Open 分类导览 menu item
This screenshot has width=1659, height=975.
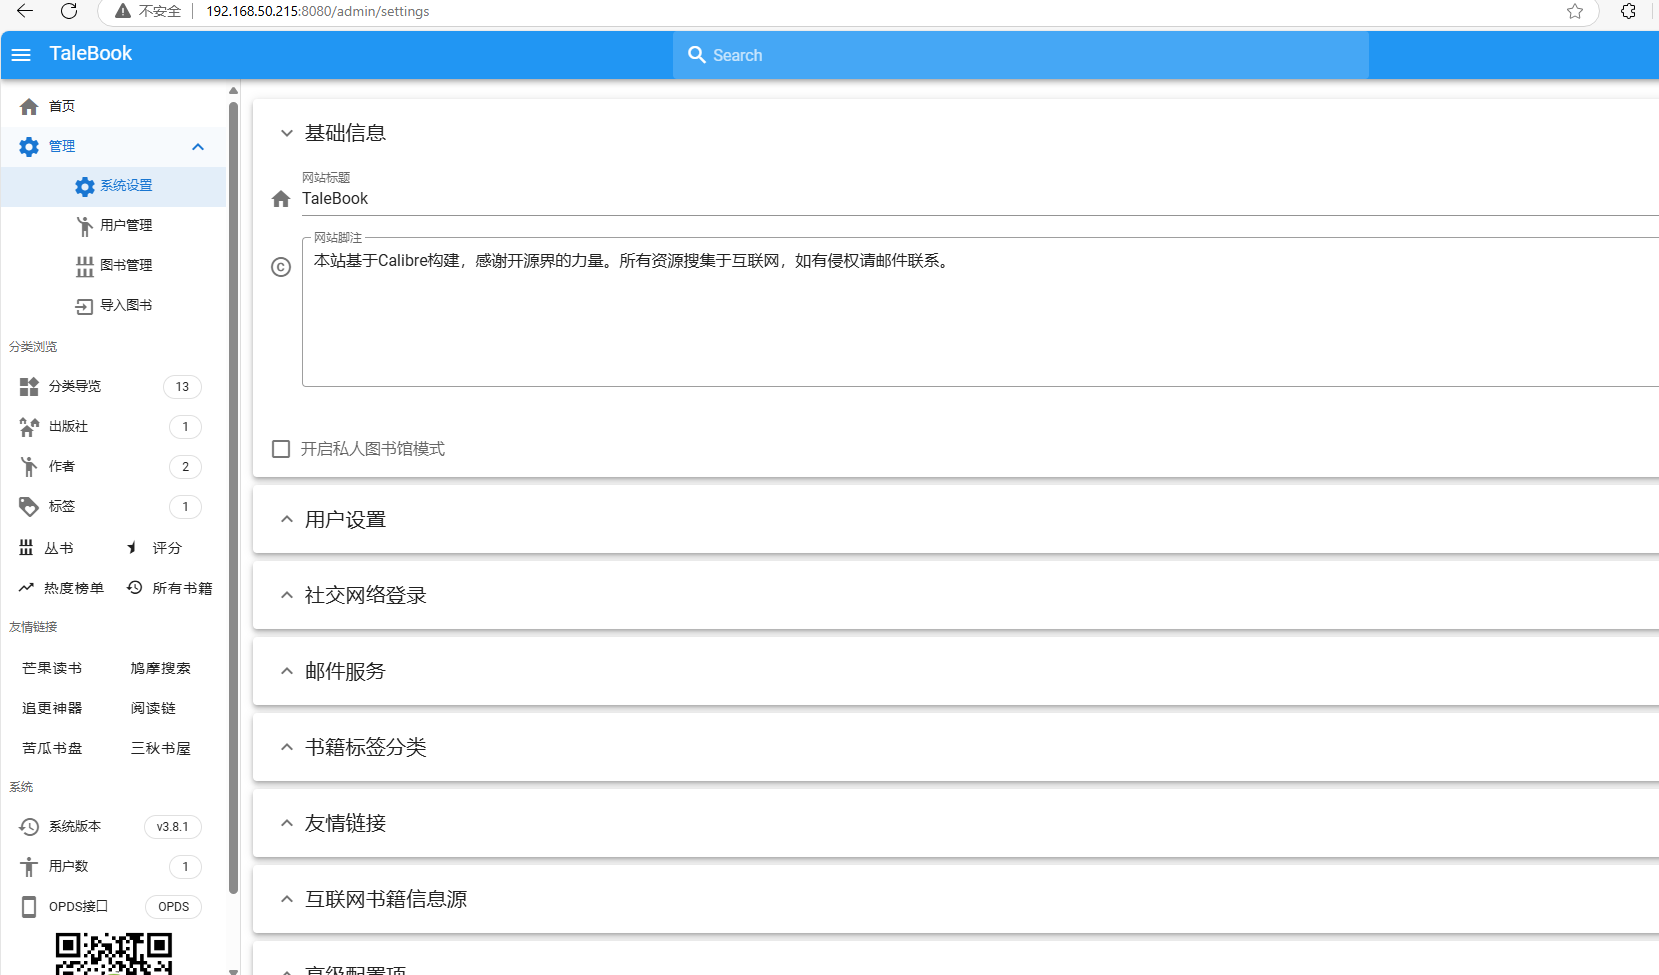pos(114,387)
